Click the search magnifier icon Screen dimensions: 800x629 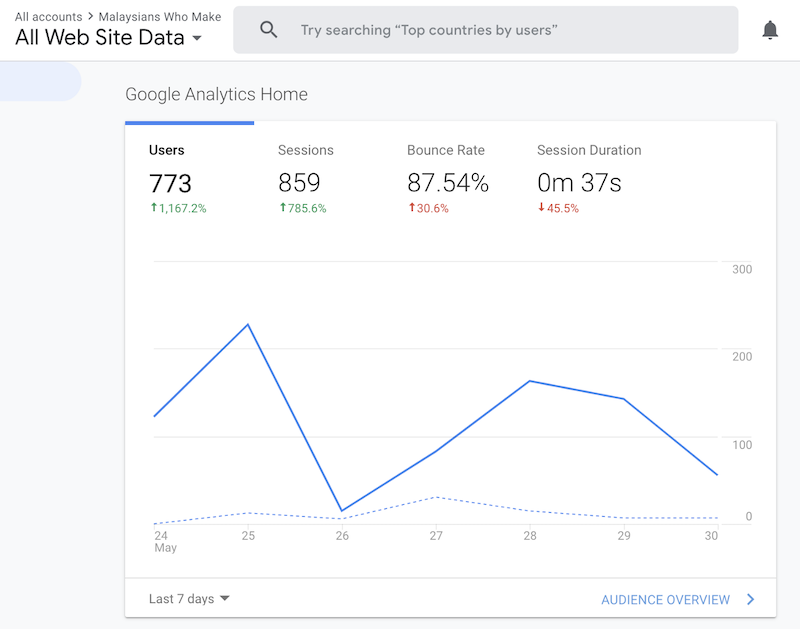(268, 30)
